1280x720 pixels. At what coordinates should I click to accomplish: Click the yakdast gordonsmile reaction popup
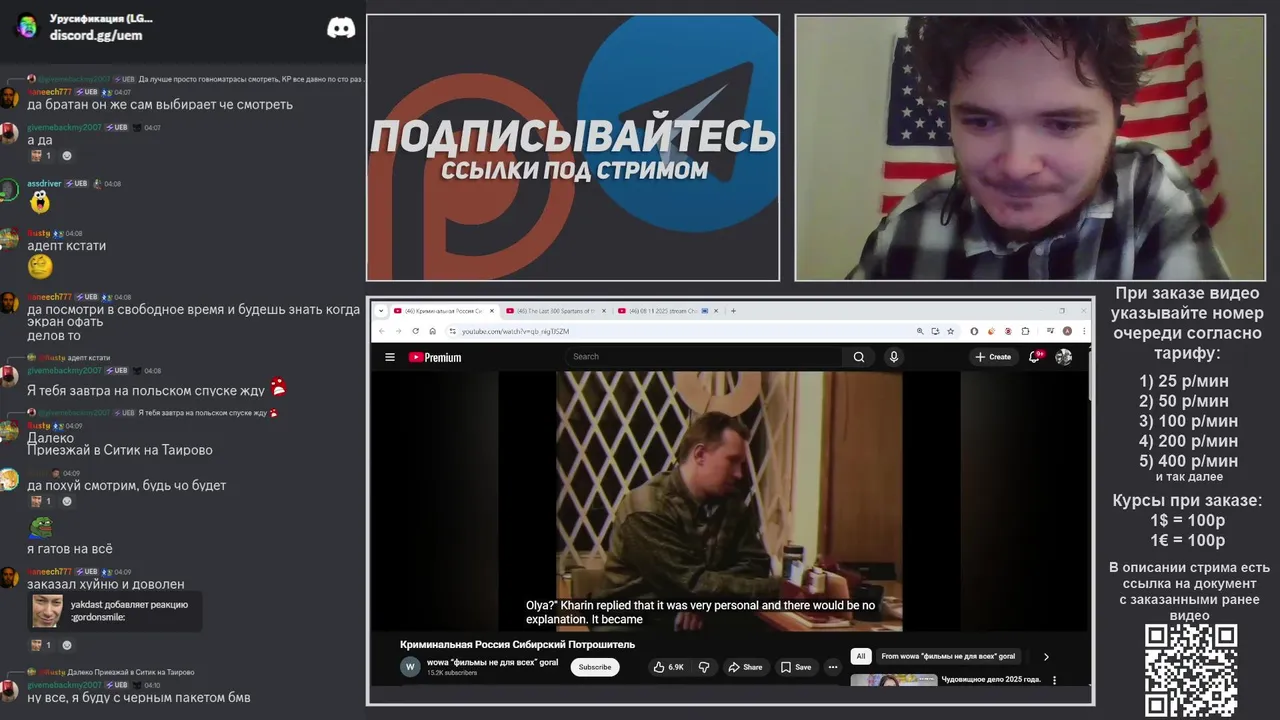(x=115, y=611)
